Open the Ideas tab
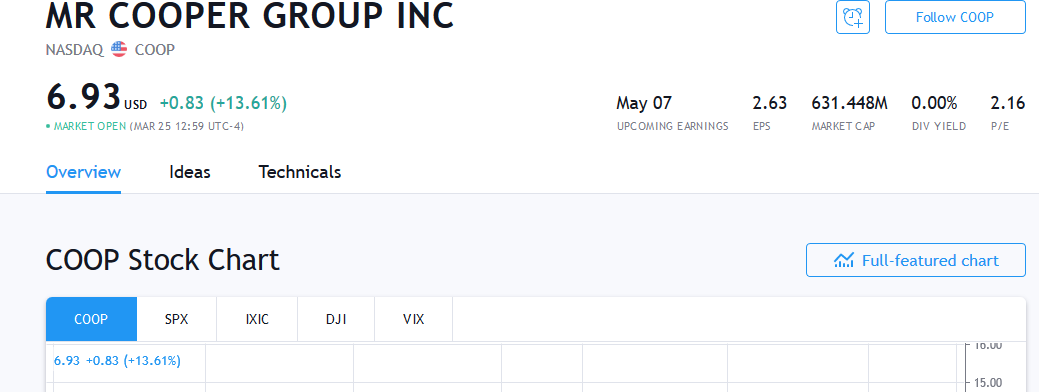The image size is (1039, 392). (190, 173)
